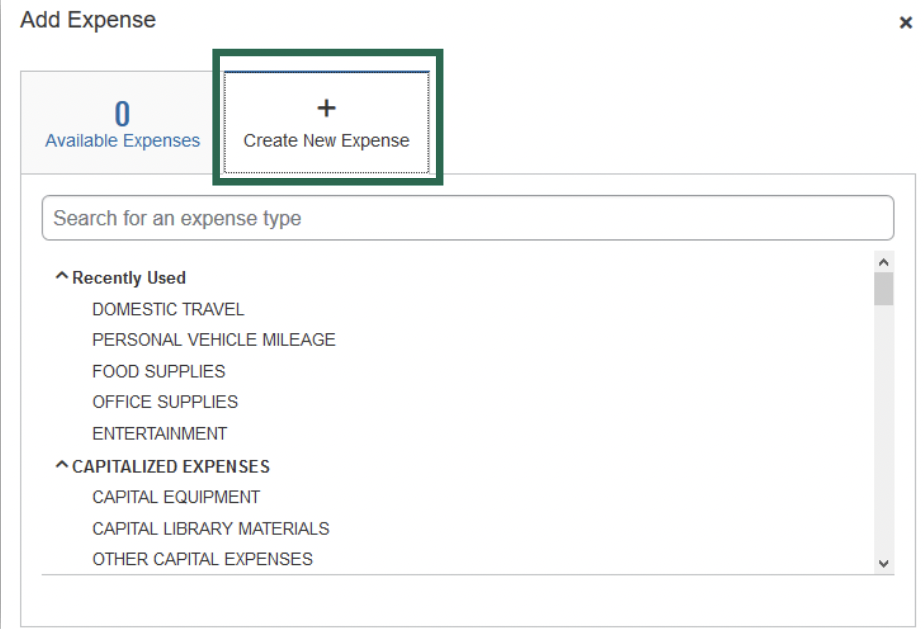The width and height of the screenshot is (924, 629).
Task: Click the close X on Add Expense dialog
Action: coord(908,21)
